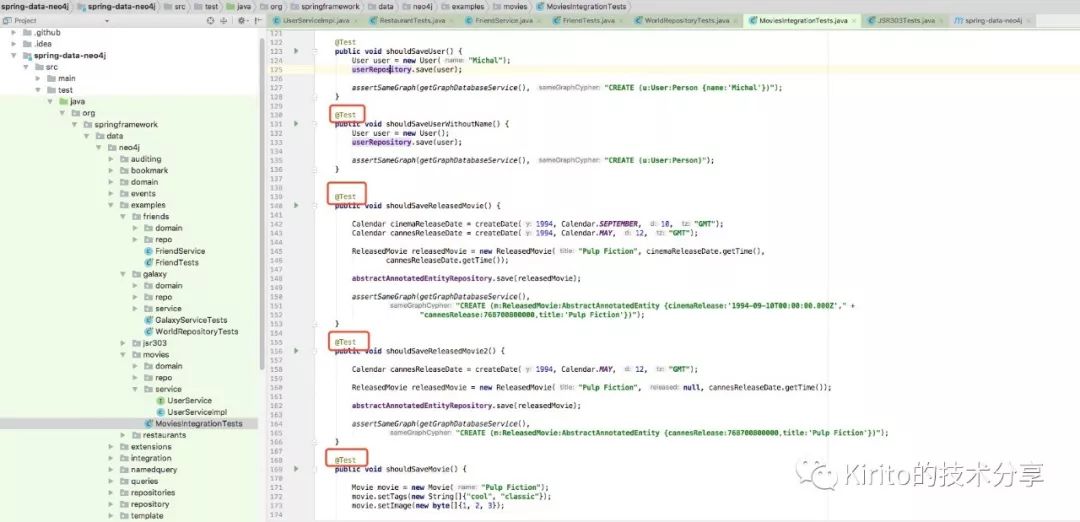Collapse the spring-data-neo4j root node
The width and height of the screenshot is (1080, 522).
[x=14, y=56]
